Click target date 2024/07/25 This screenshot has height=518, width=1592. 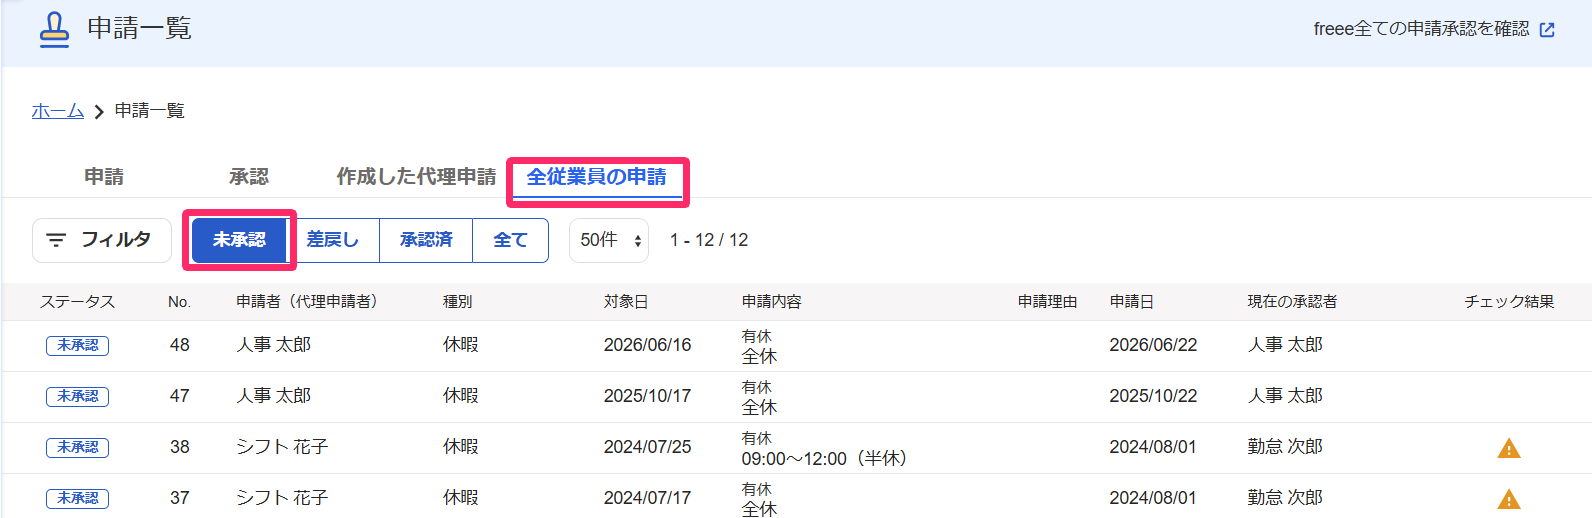point(647,447)
